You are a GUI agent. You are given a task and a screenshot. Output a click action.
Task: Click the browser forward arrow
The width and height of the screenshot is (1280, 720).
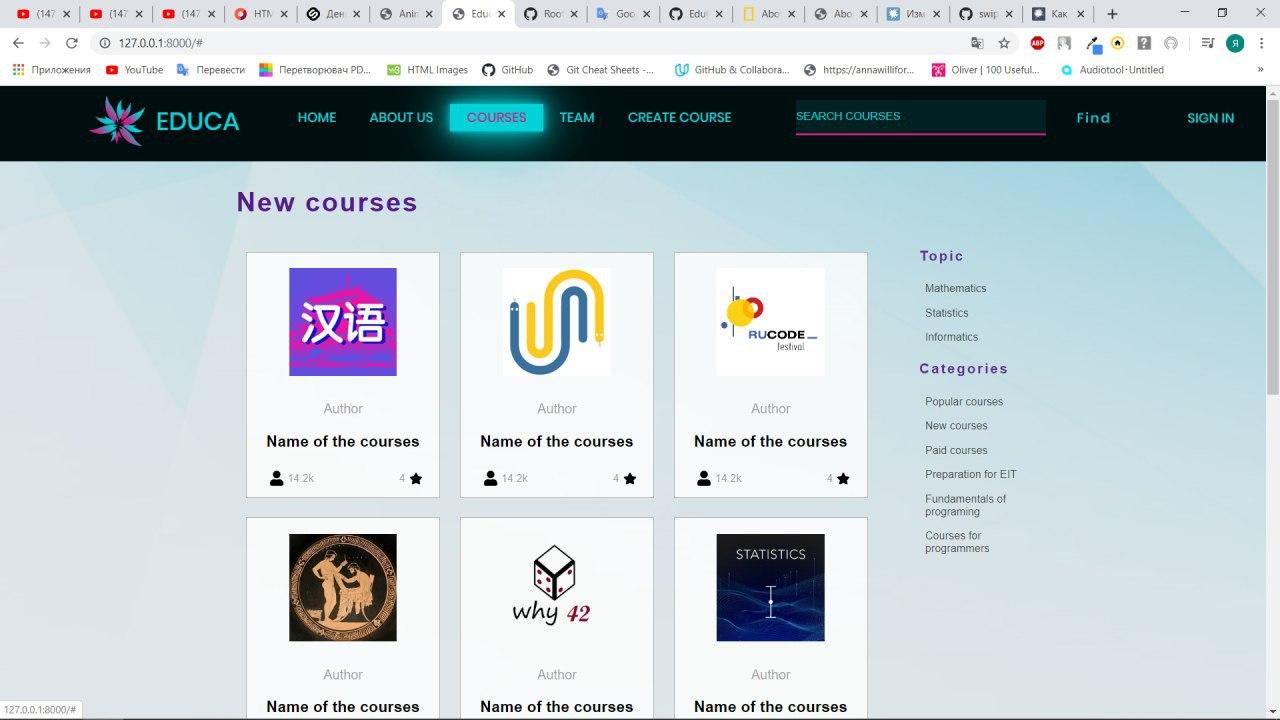click(45, 43)
